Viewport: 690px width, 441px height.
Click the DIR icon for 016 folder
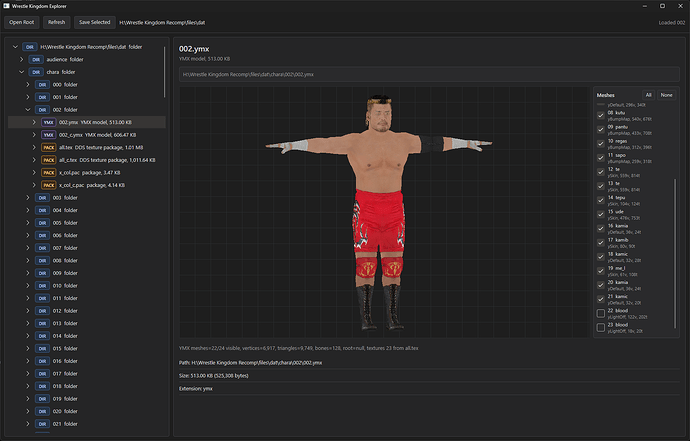[x=42, y=361]
